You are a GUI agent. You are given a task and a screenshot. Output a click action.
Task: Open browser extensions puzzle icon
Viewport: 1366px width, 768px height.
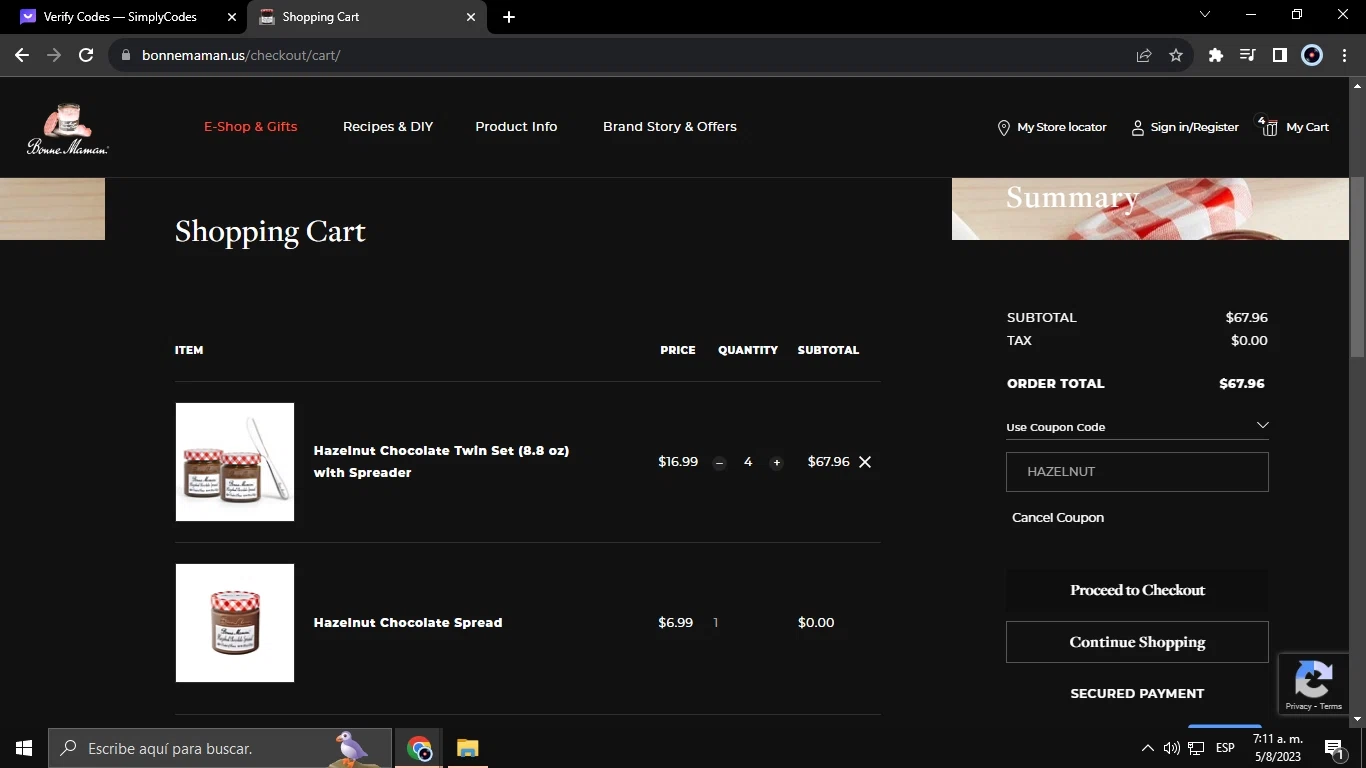click(1216, 55)
